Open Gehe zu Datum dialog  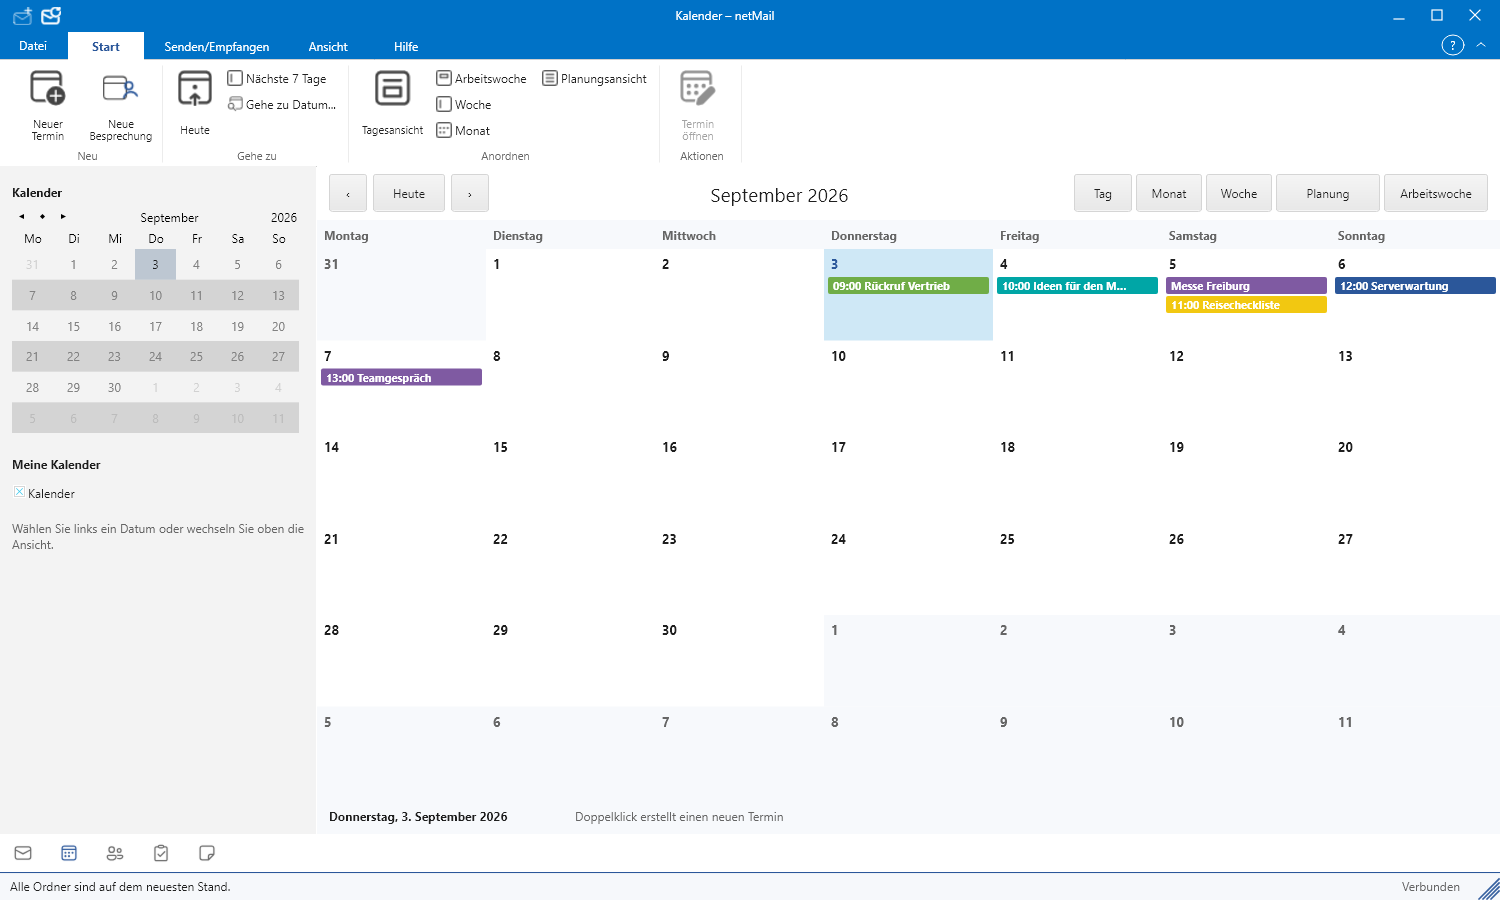pyautogui.click(x=282, y=104)
